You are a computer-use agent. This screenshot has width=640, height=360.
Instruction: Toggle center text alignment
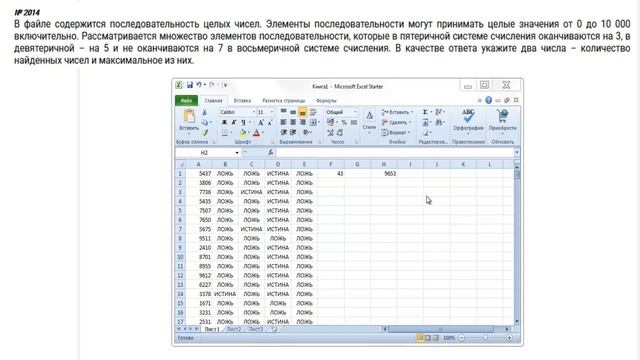293,122
